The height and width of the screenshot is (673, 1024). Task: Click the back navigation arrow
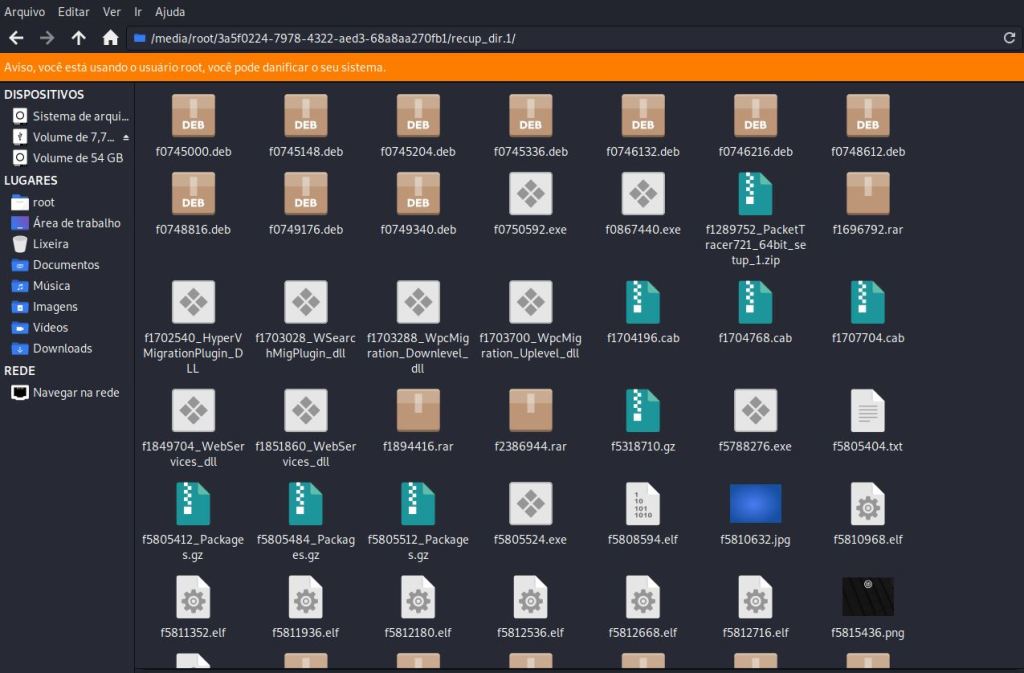coord(15,38)
